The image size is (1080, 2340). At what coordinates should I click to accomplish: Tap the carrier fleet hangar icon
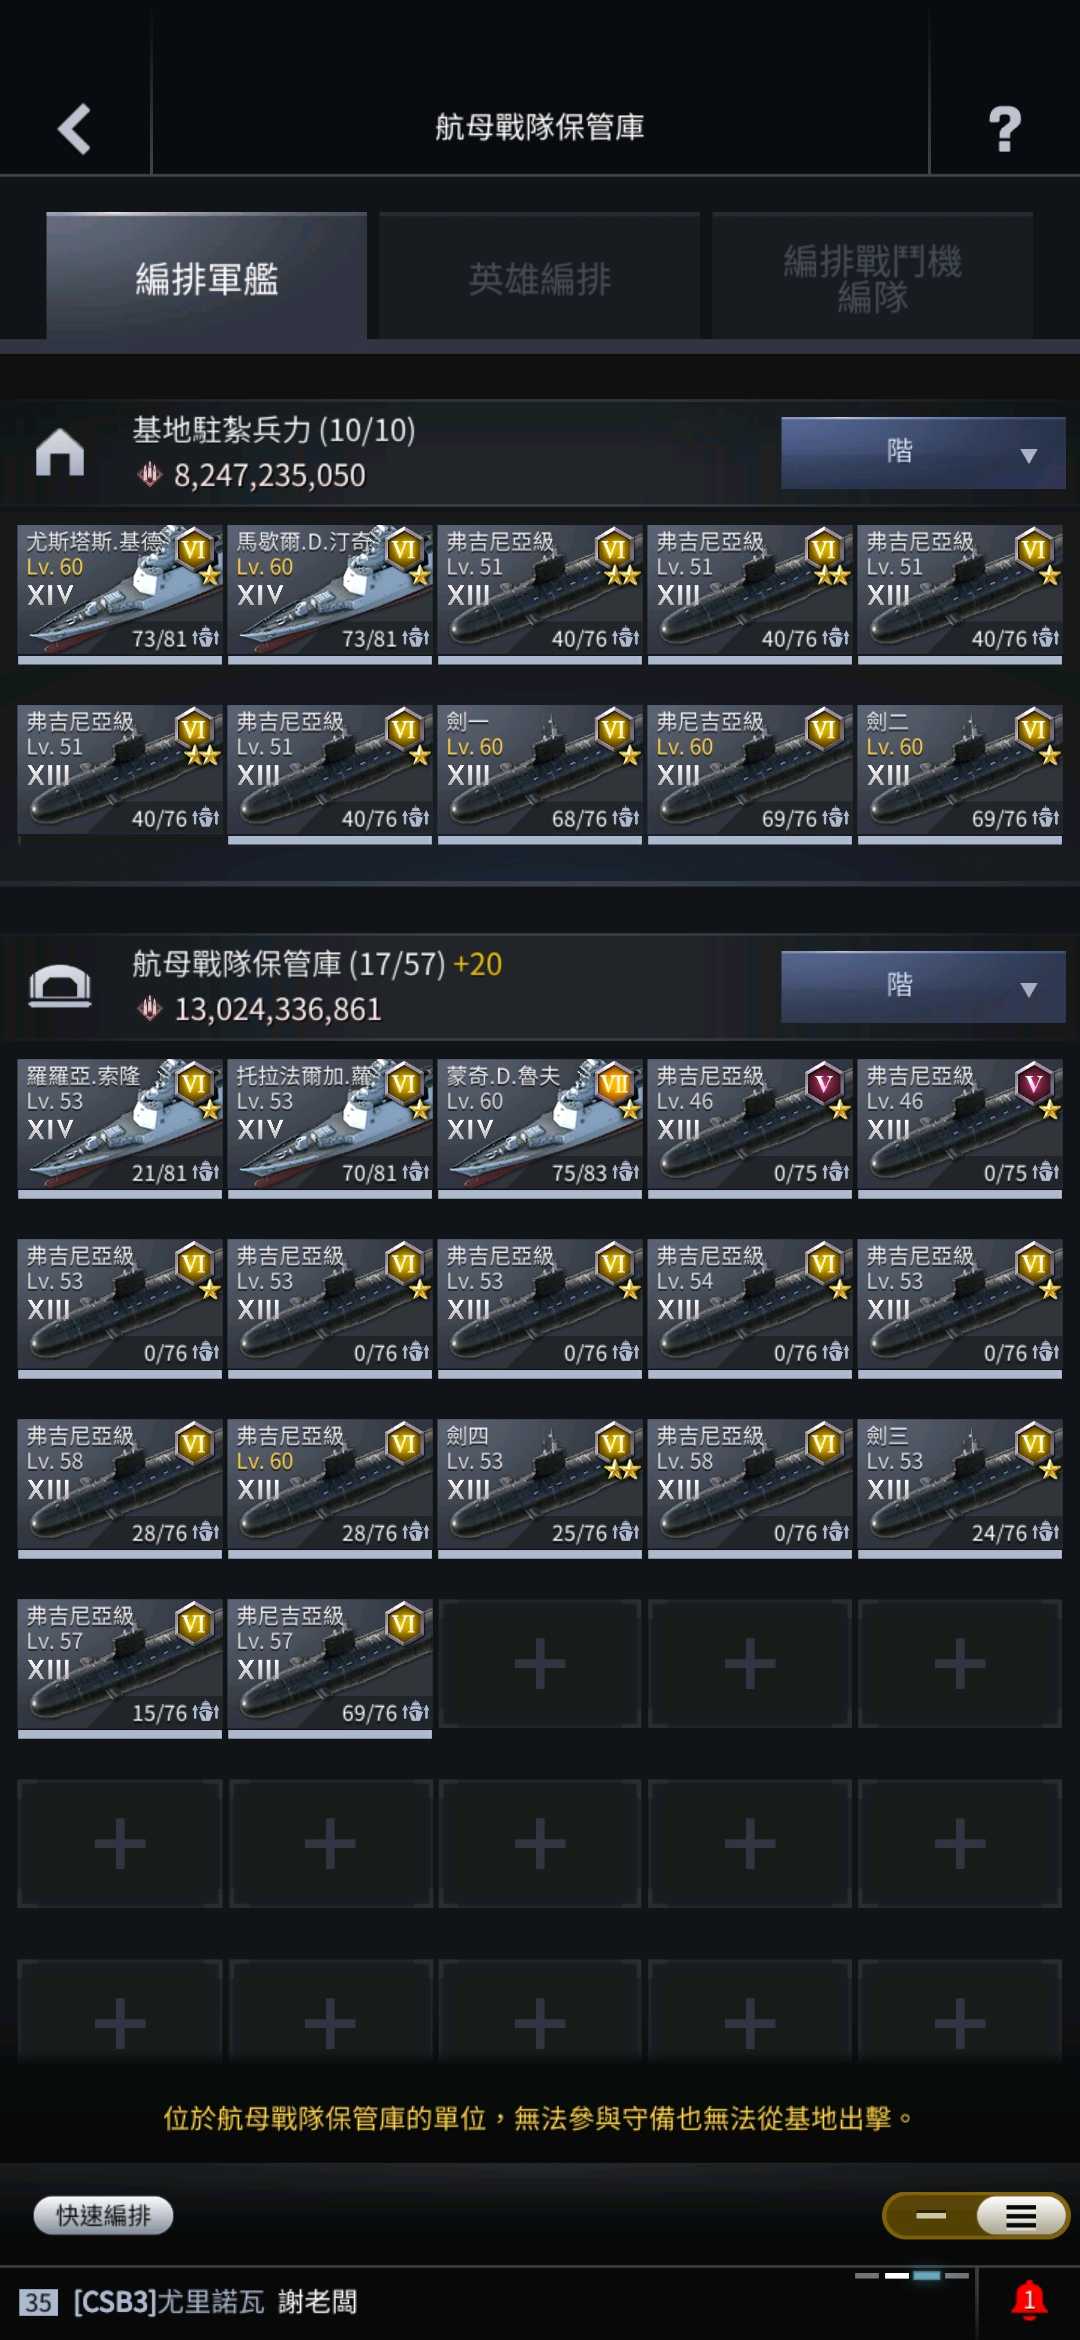pyautogui.click(x=60, y=986)
